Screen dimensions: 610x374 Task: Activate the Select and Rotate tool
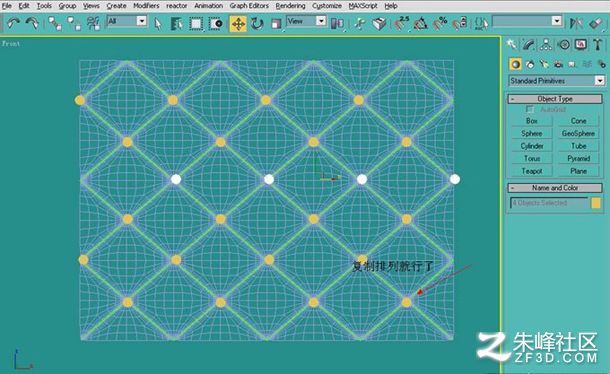[257, 24]
